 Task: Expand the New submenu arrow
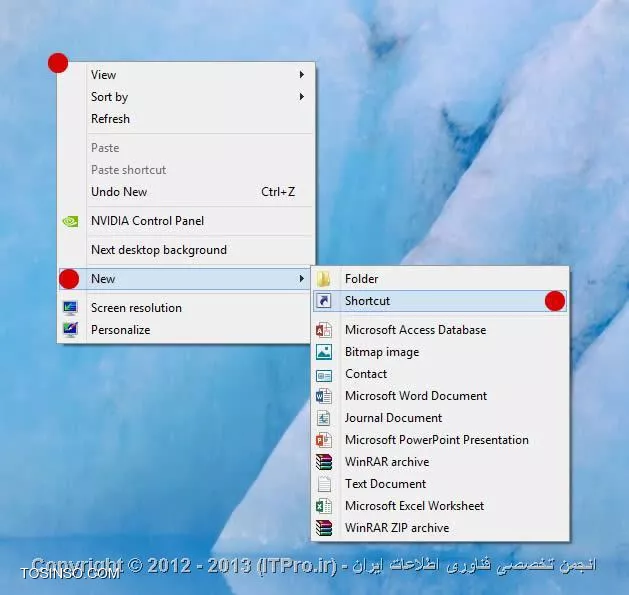(302, 278)
